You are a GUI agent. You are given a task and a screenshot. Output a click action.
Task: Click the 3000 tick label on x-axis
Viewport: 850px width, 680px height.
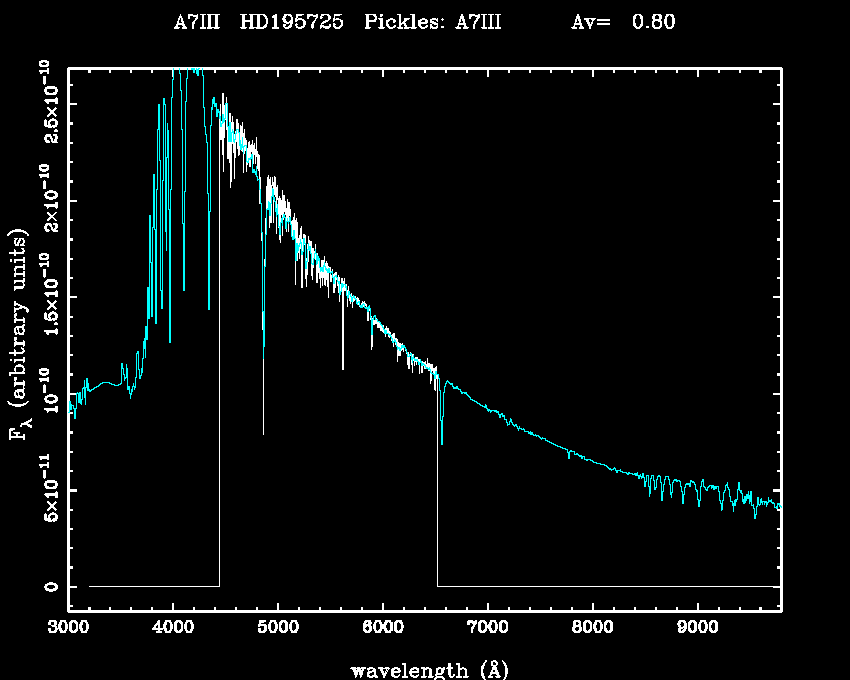click(x=68, y=628)
